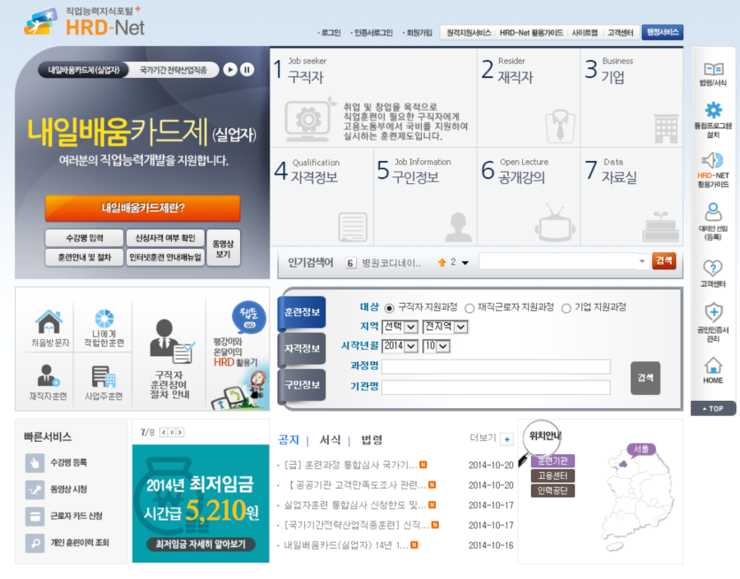This screenshot has width=740, height=579.
Task: Select the 서식 tab
Action: pyautogui.click(x=330, y=440)
